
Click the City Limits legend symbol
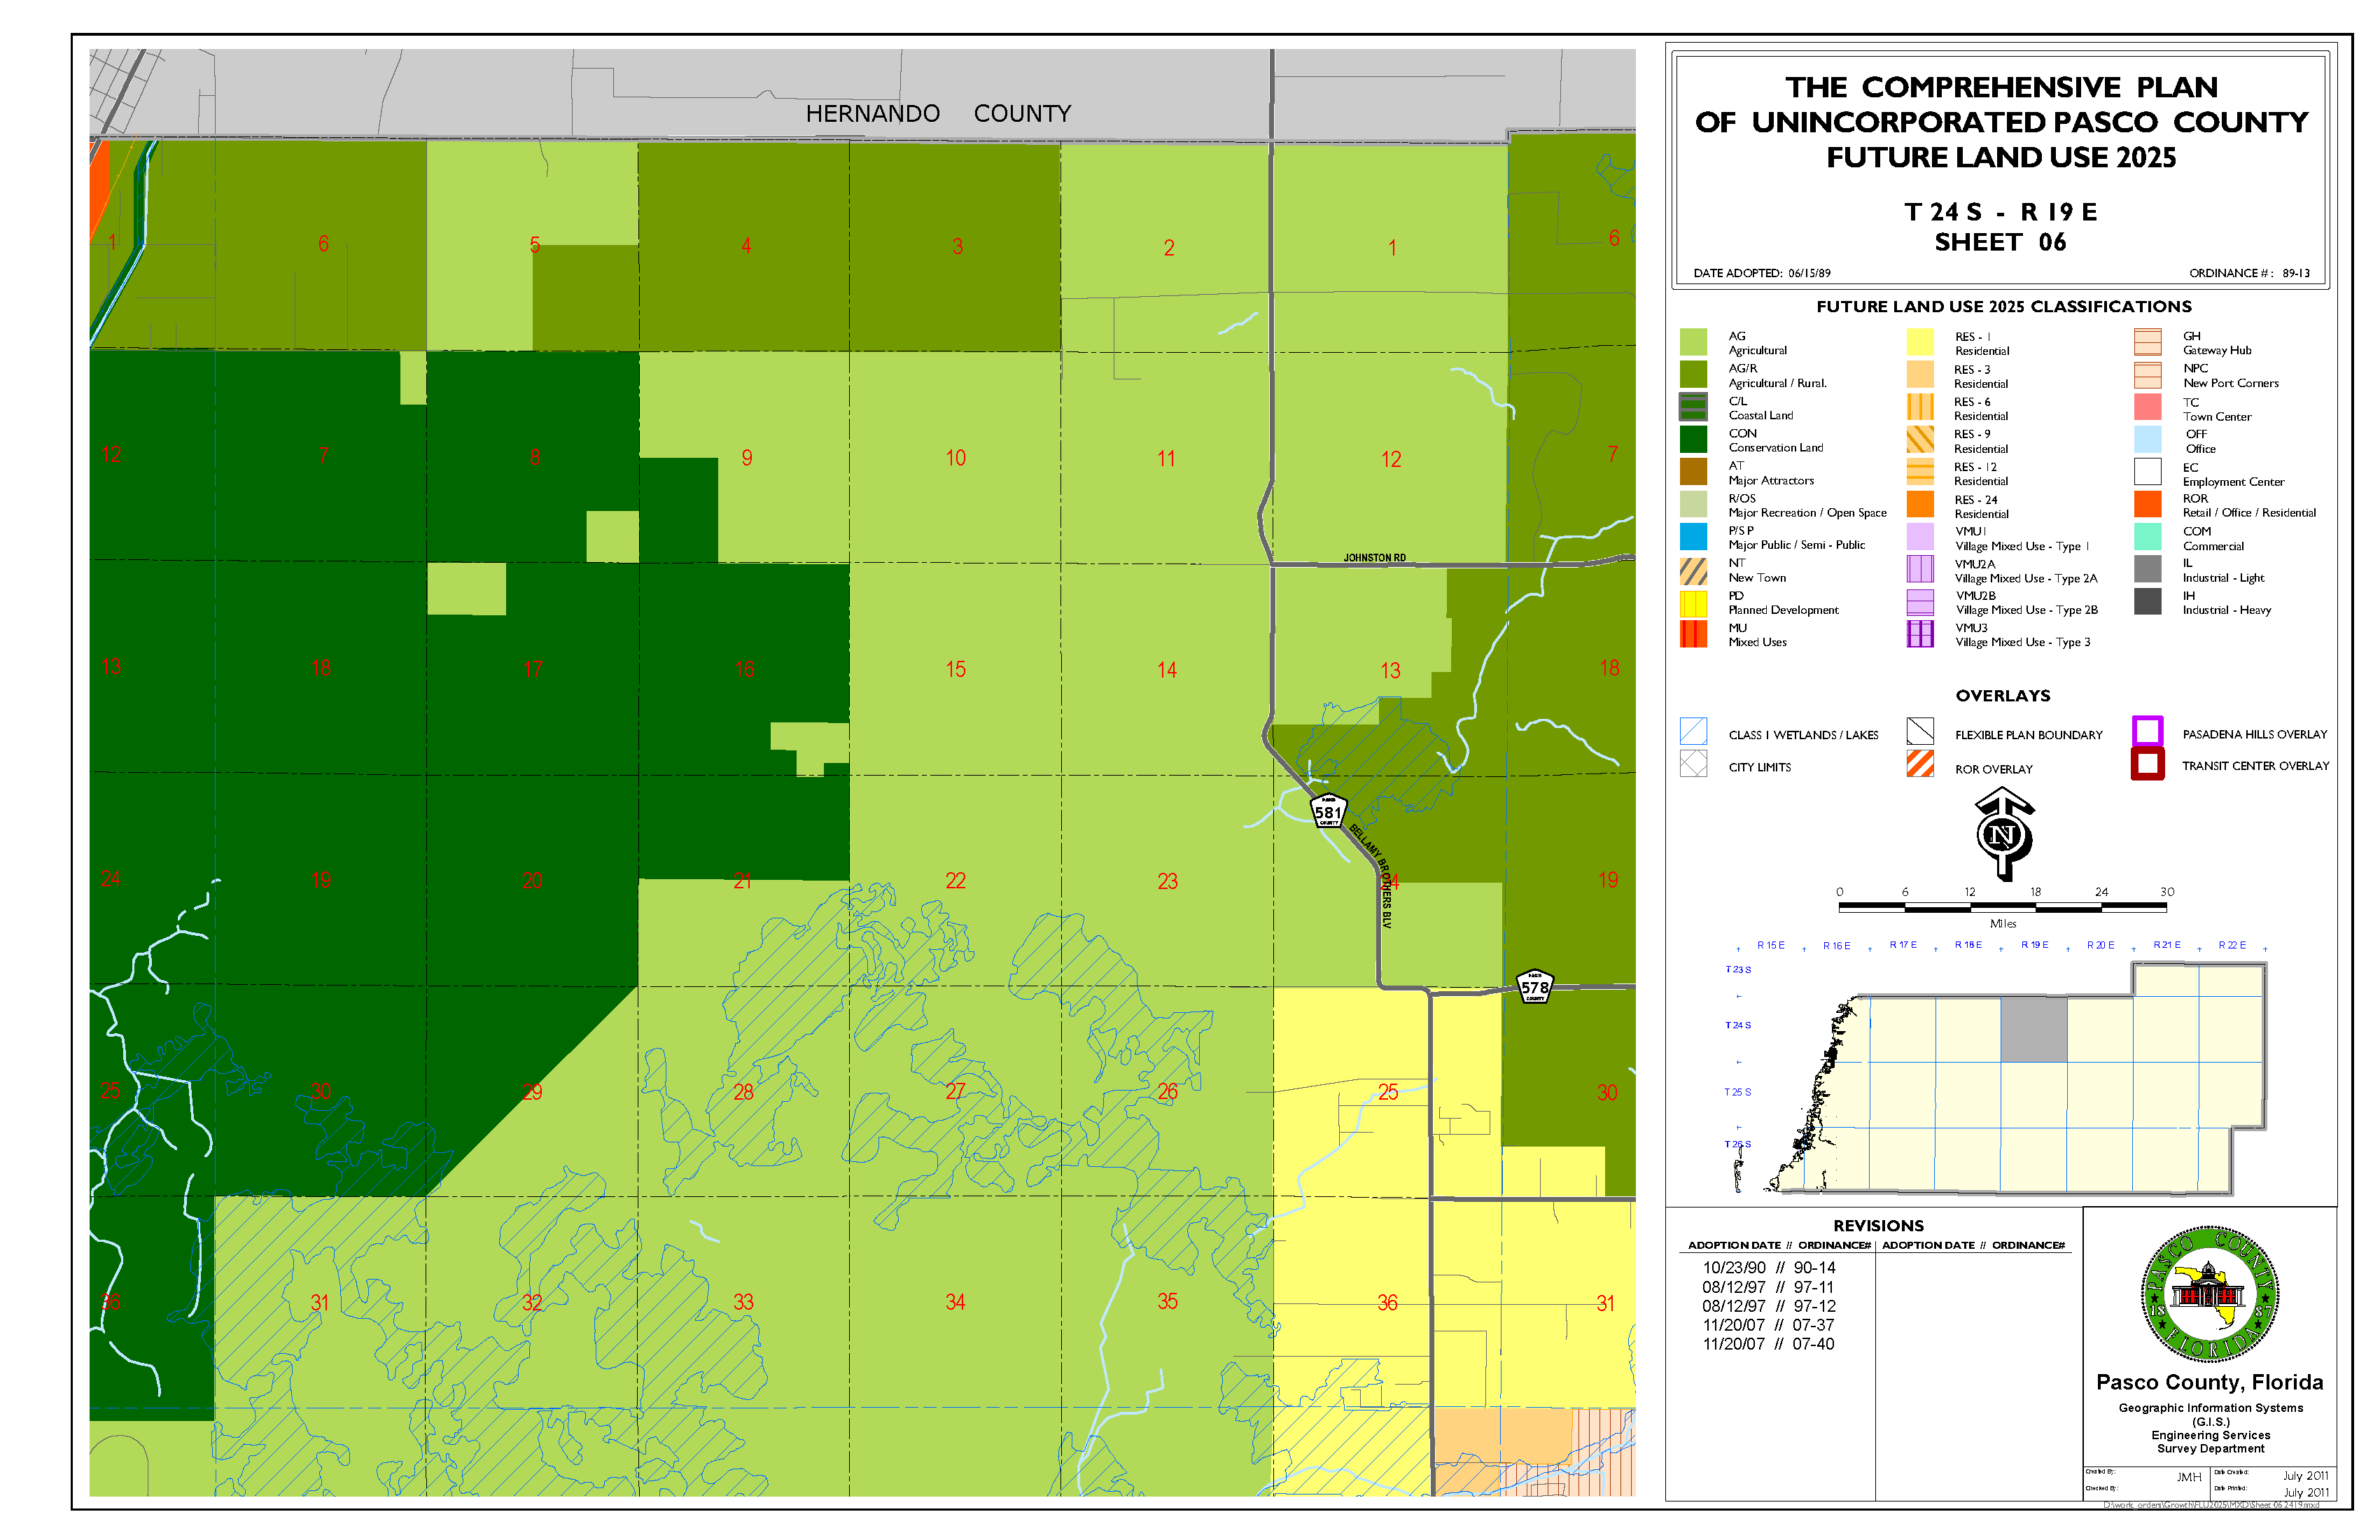click(1693, 764)
